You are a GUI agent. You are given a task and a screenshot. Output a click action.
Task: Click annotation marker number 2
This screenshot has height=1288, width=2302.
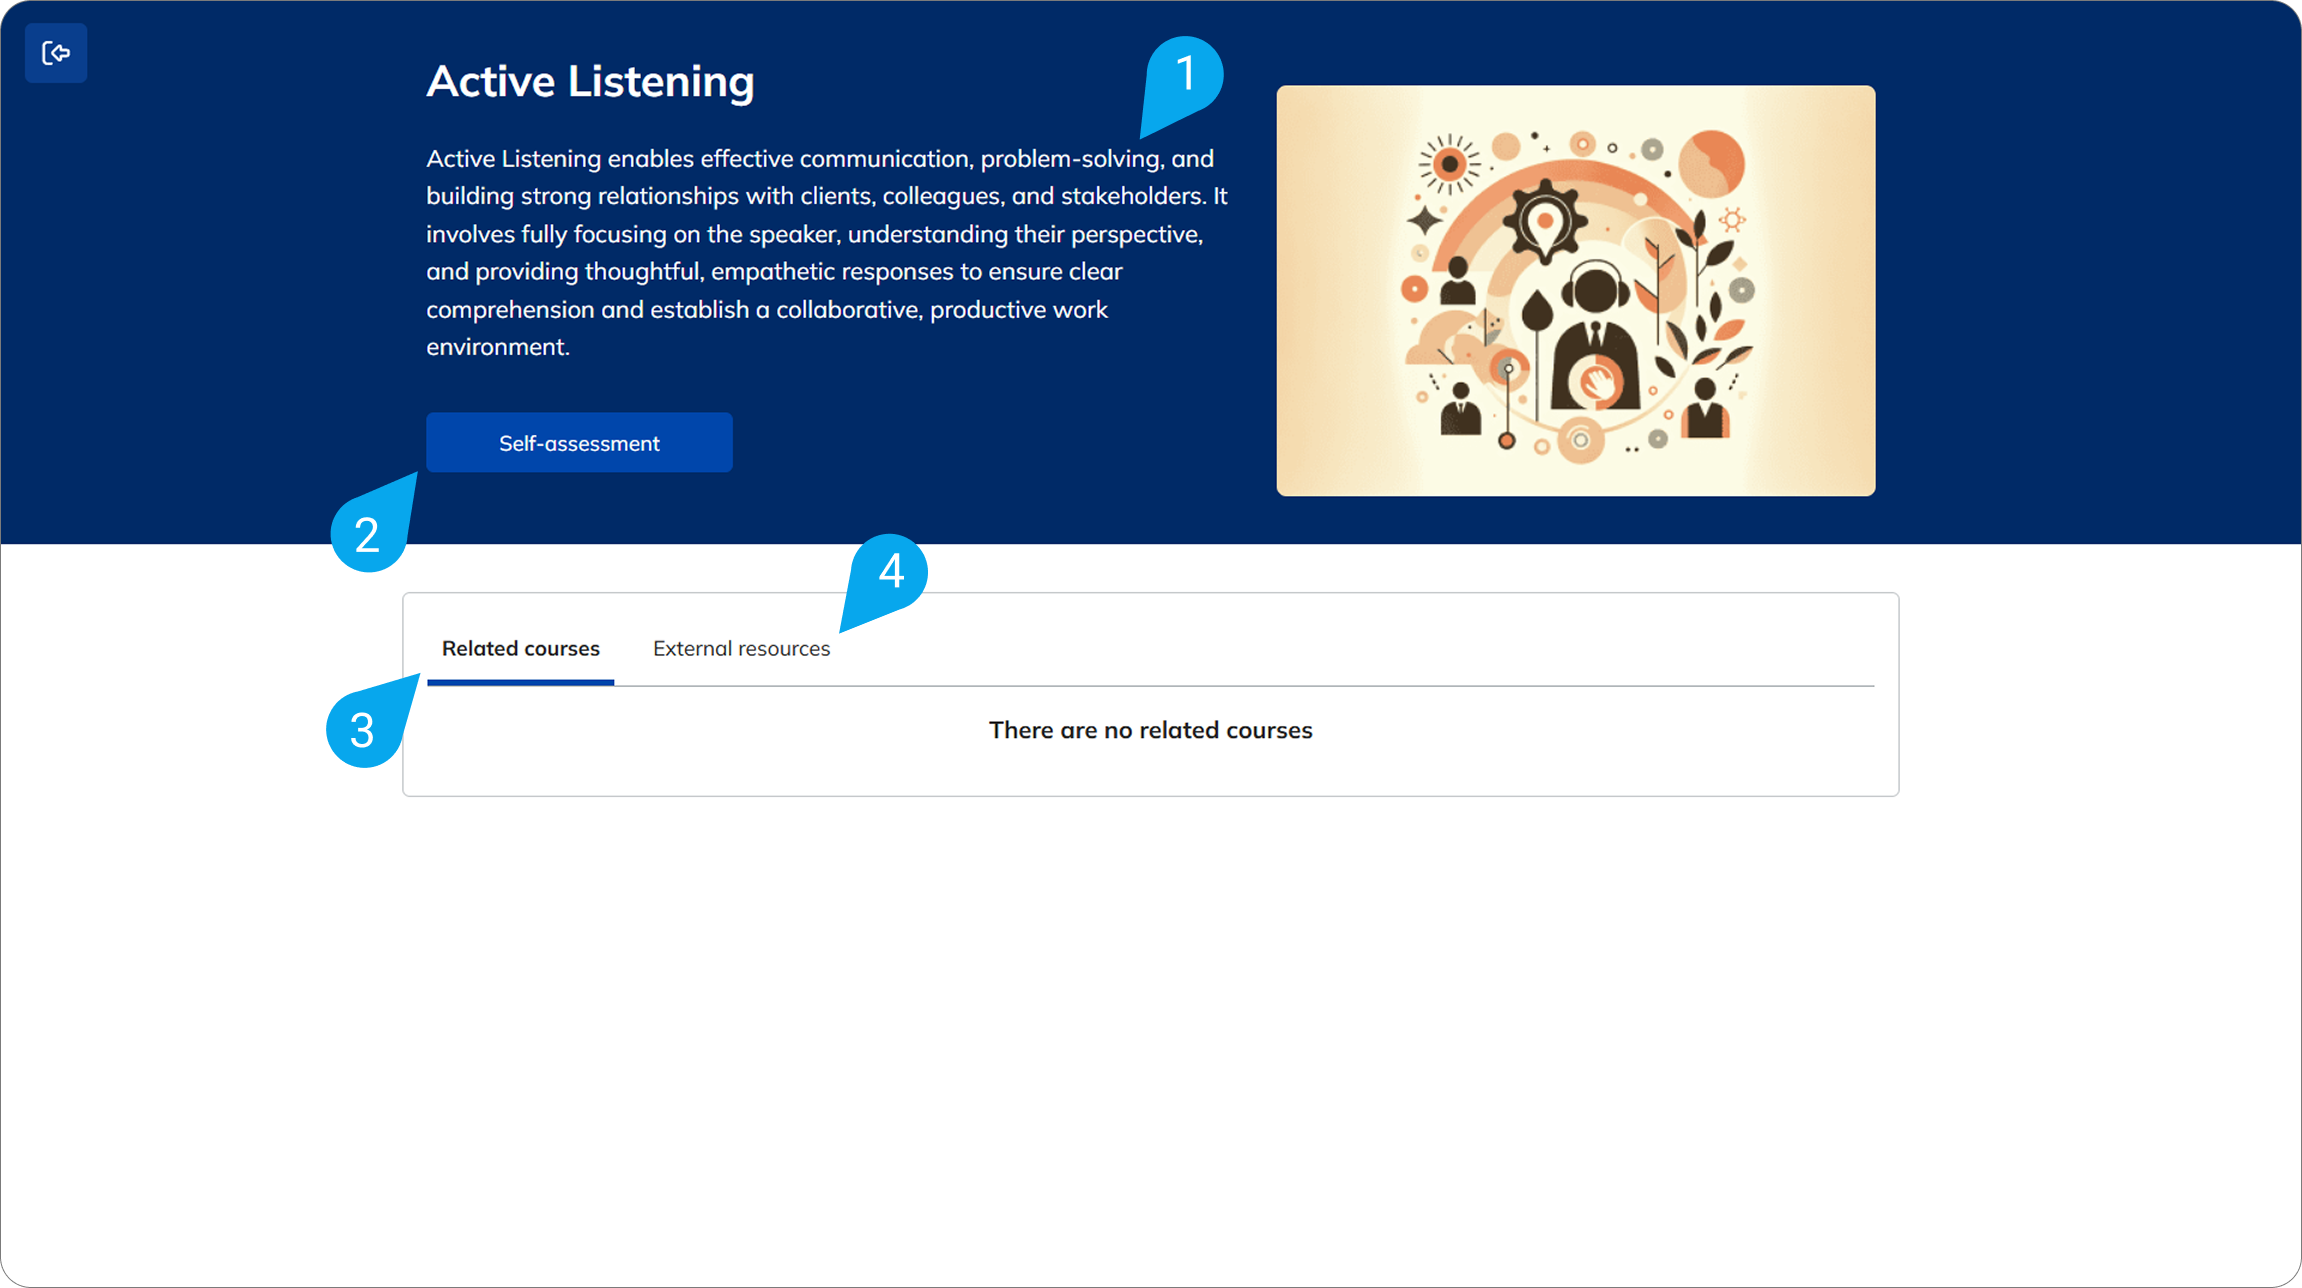pos(367,535)
